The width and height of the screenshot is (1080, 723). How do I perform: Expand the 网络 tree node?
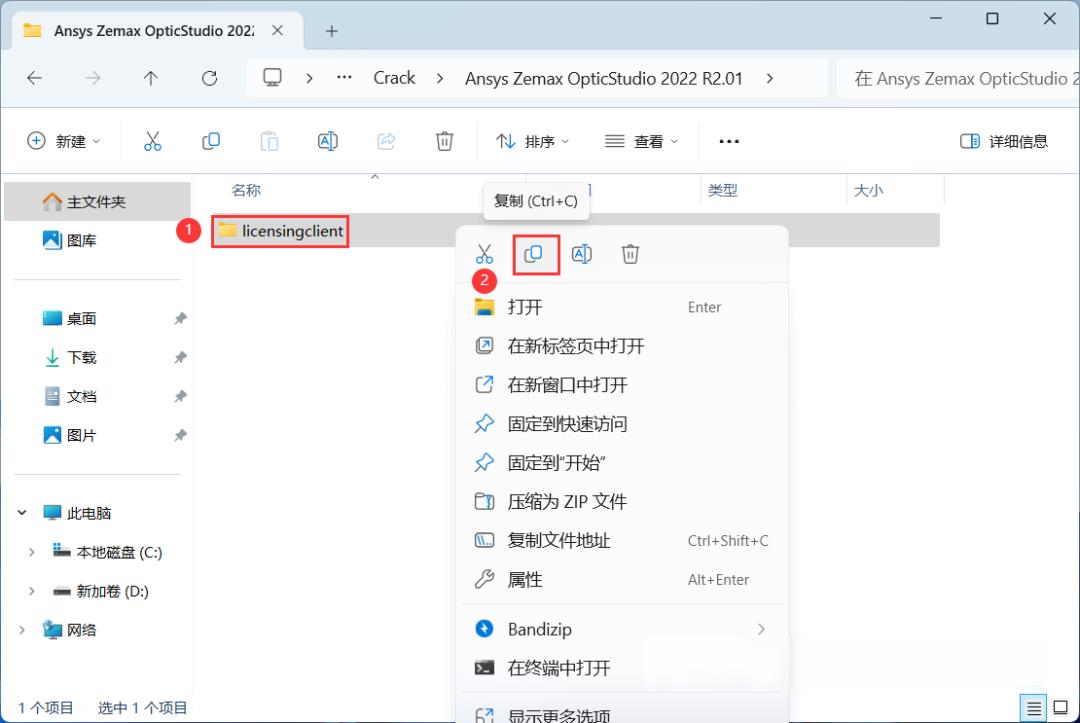[x=22, y=630]
